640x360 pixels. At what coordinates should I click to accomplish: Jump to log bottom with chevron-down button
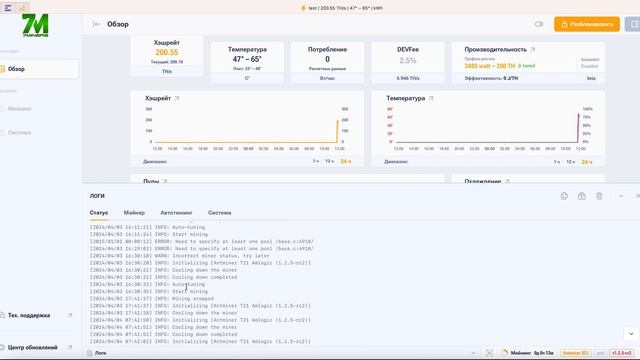pos(631,334)
